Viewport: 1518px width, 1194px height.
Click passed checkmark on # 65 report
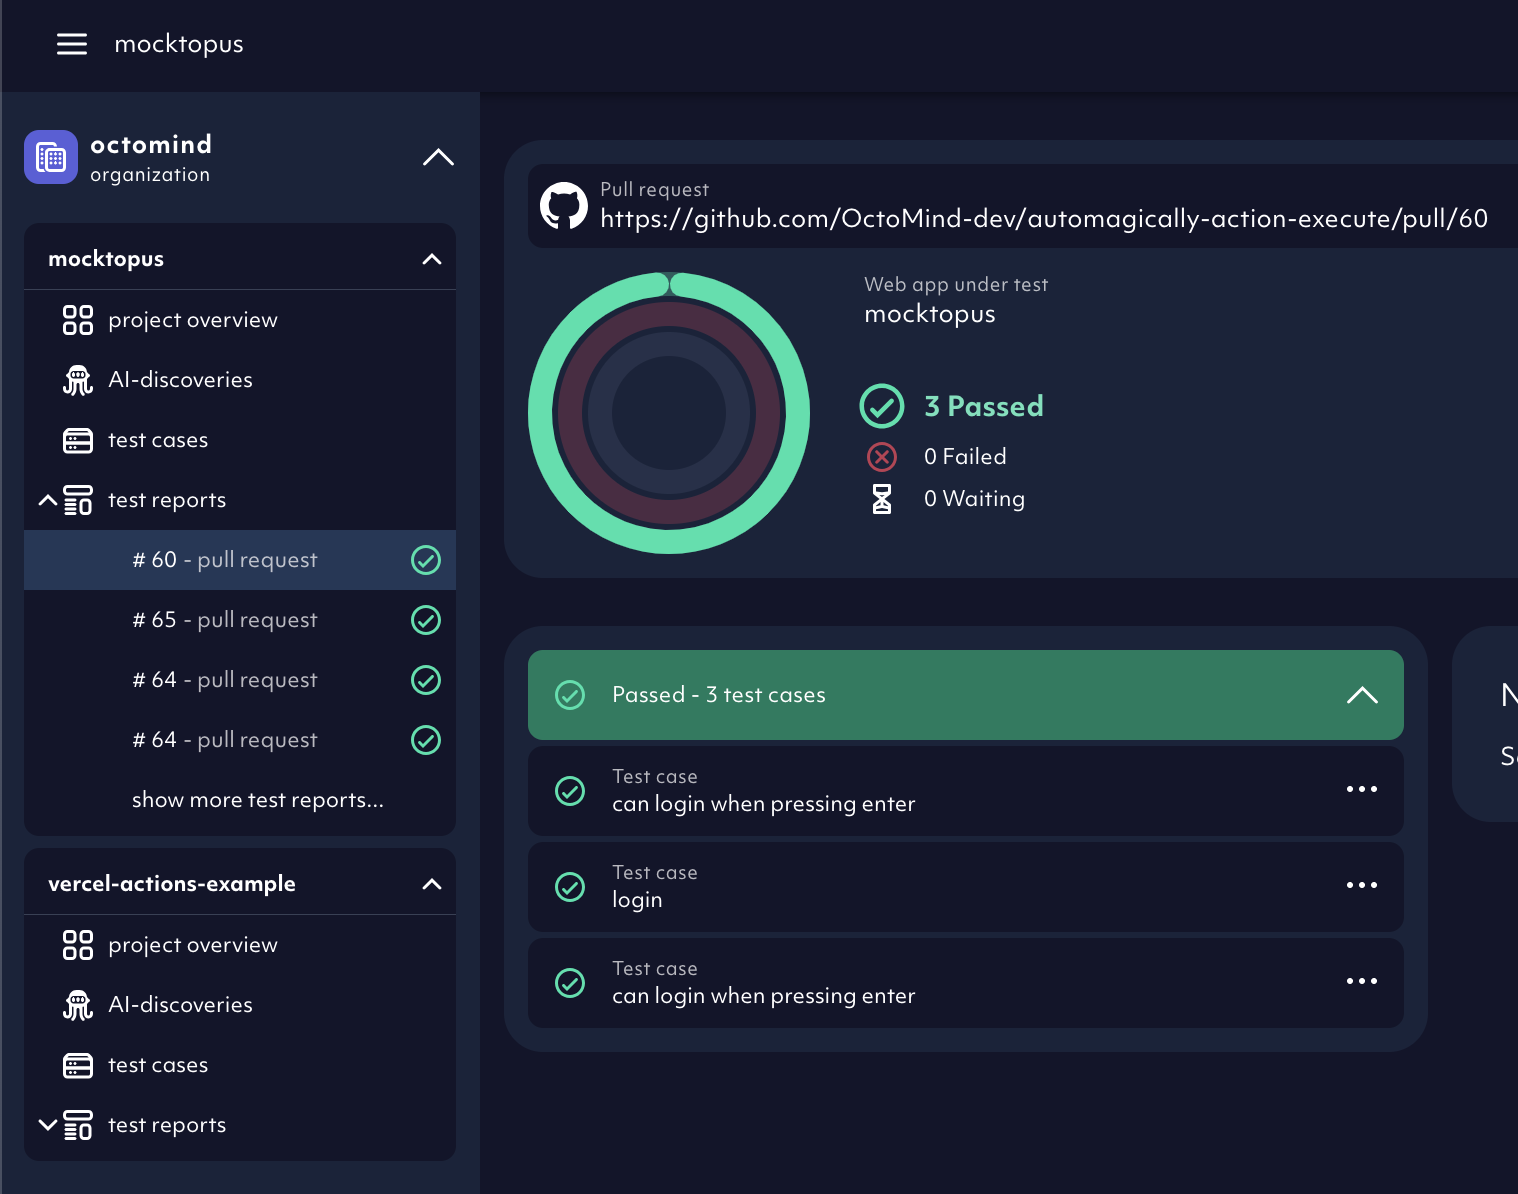(x=426, y=620)
